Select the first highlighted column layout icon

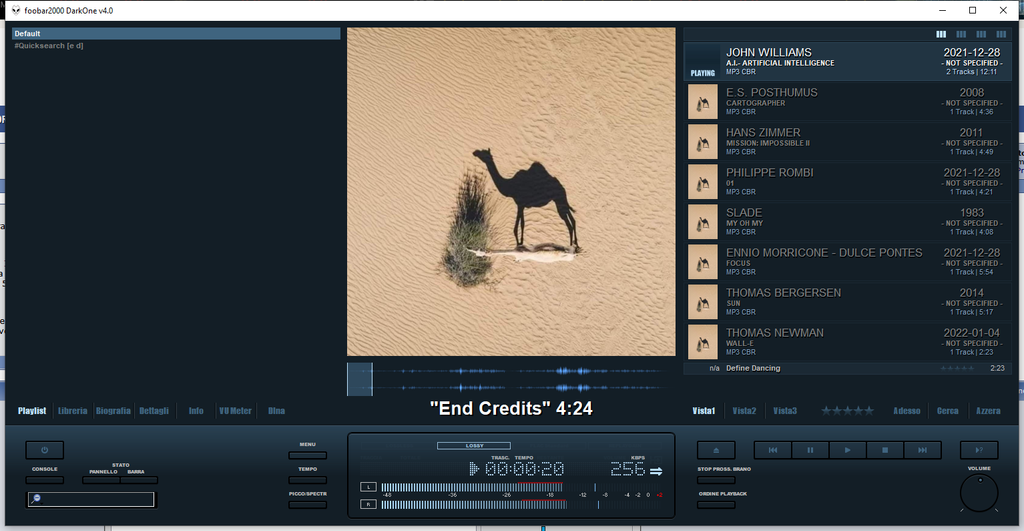pyautogui.click(x=941, y=34)
